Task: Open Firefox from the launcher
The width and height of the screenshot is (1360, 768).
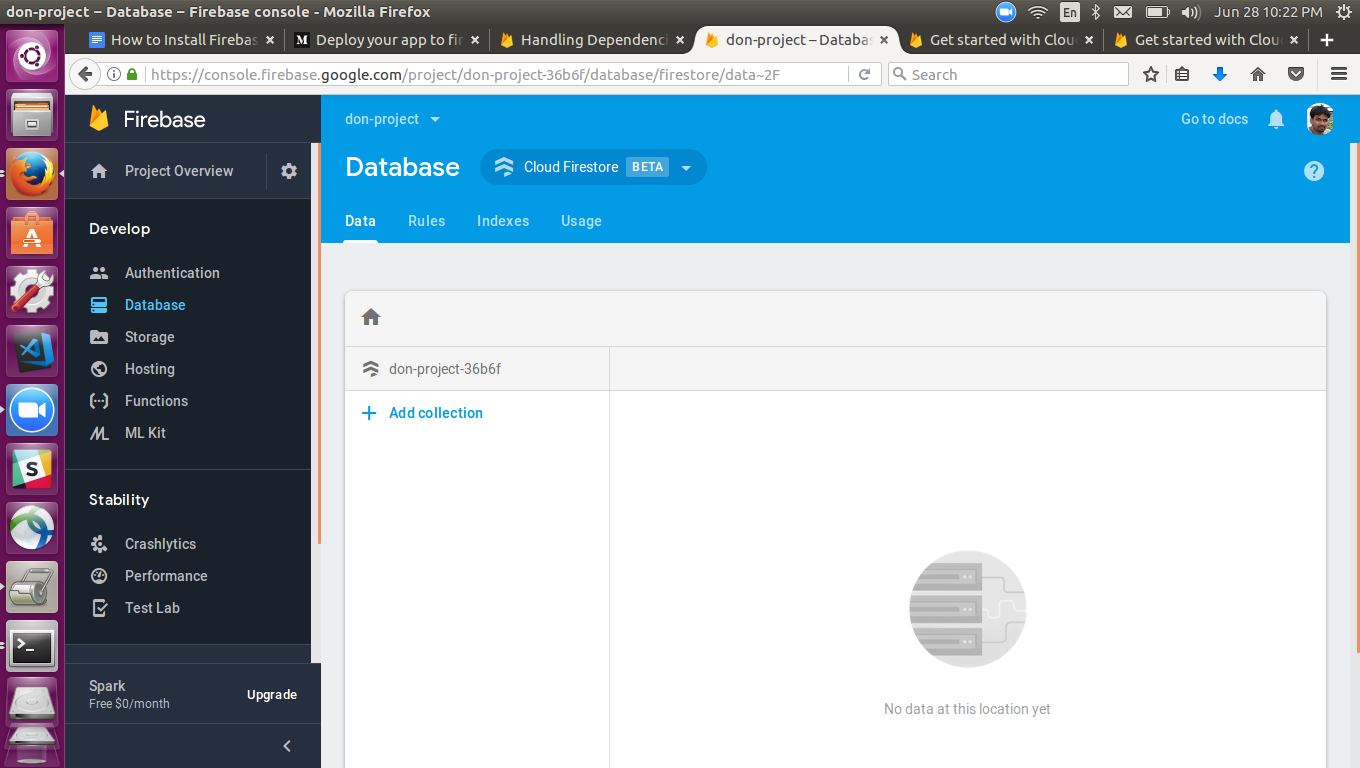Action: (x=32, y=174)
